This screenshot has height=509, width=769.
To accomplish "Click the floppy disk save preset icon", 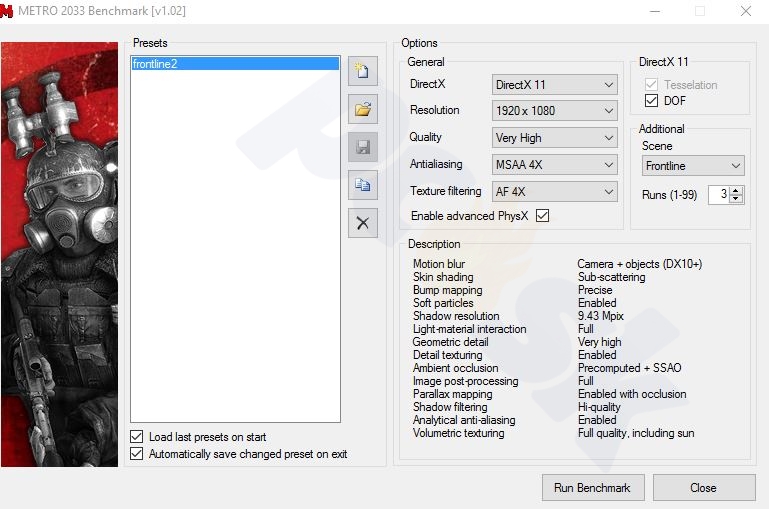I will (363, 147).
